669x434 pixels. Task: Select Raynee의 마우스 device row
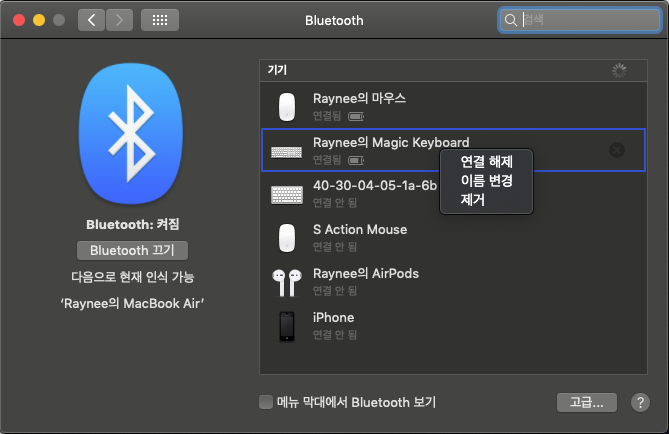point(453,106)
